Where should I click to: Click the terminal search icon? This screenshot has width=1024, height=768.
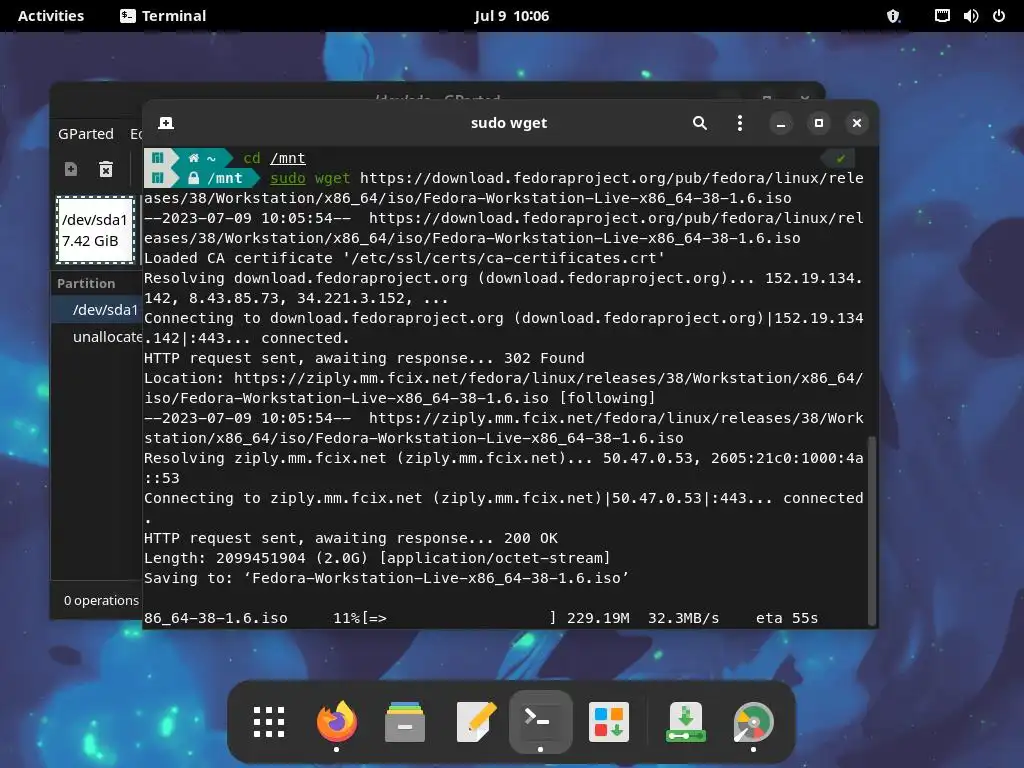click(x=699, y=123)
